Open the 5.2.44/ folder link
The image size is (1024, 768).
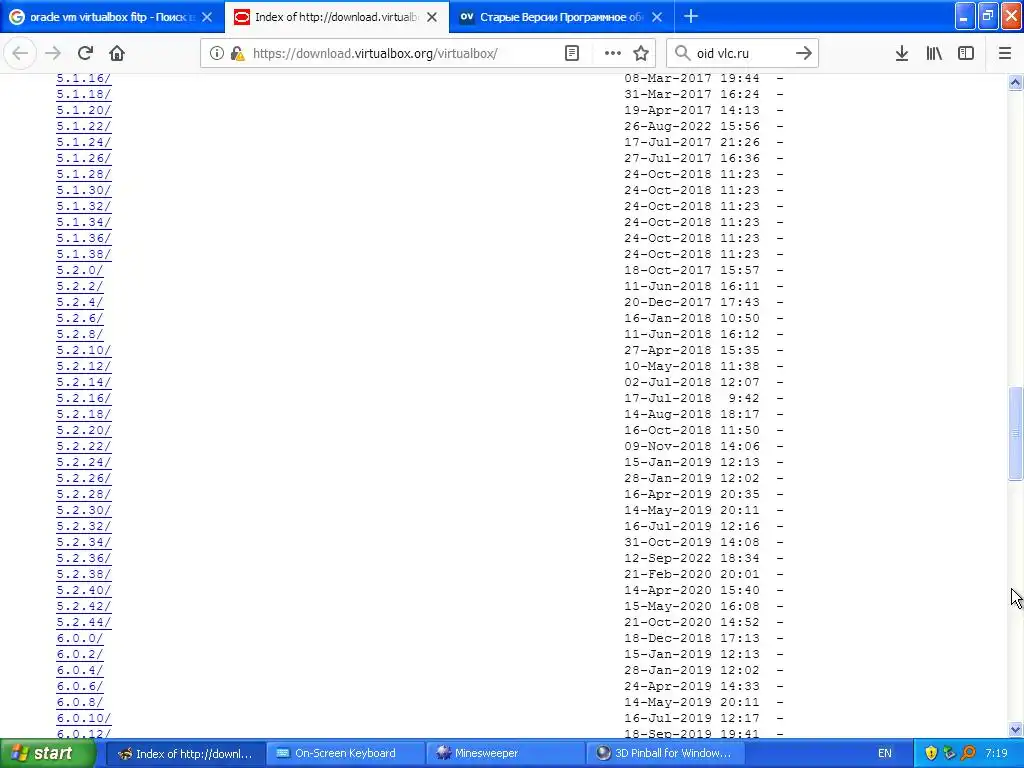84,622
